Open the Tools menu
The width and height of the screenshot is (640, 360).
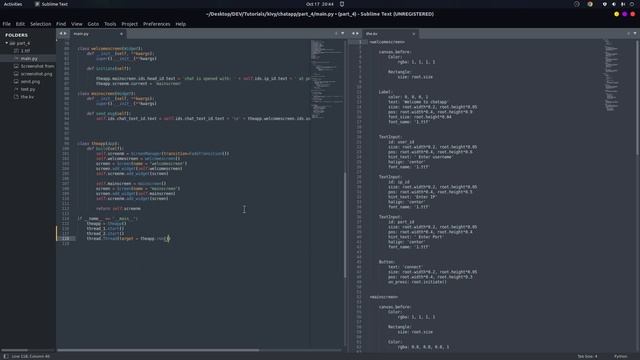click(x=110, y=24)
